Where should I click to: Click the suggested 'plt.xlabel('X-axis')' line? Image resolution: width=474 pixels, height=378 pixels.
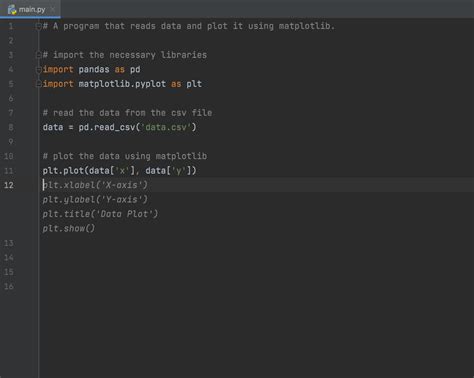[95, 185]
